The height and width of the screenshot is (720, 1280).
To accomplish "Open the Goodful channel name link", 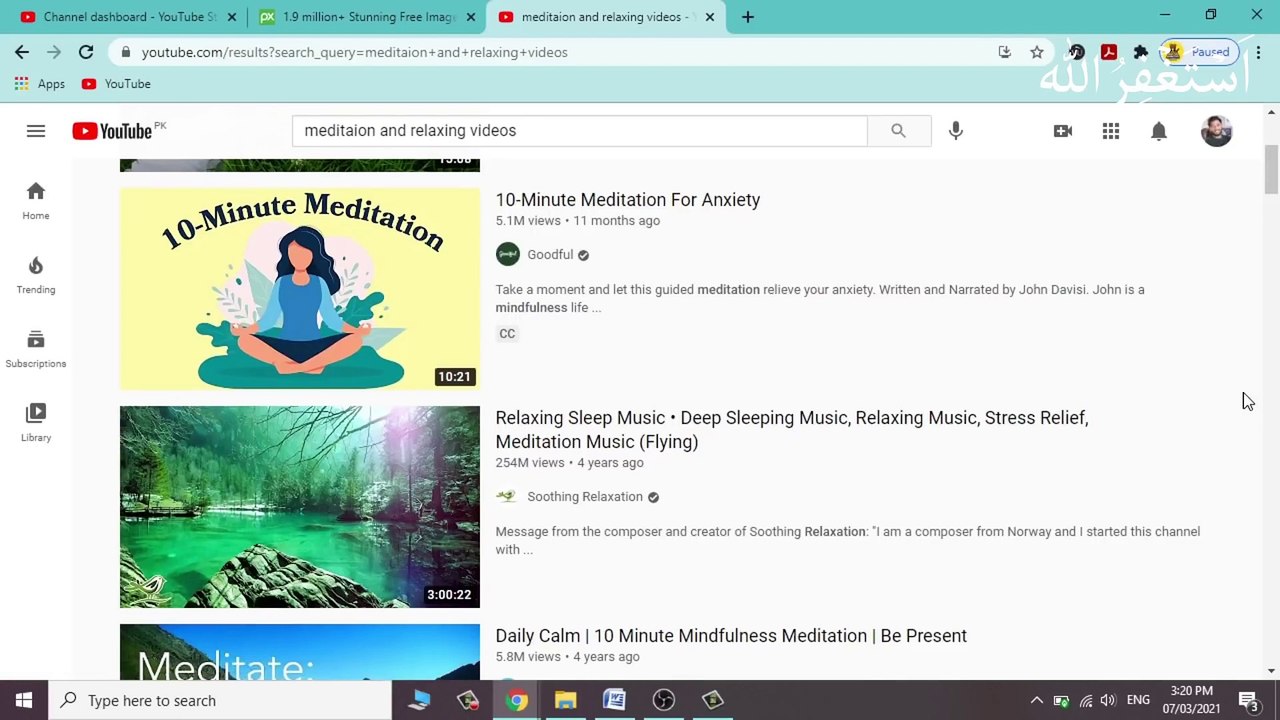I will [550, 254].
